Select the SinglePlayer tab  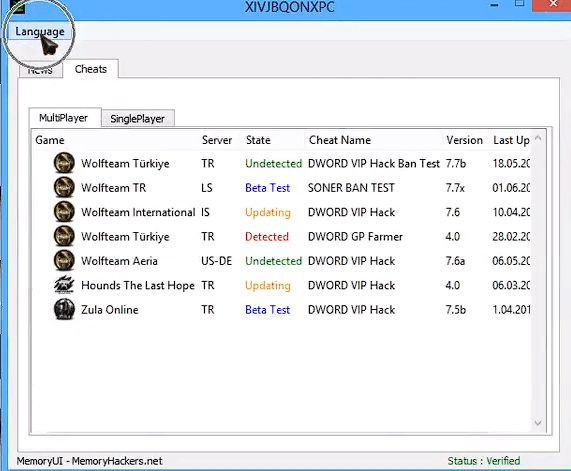click(x=137, y=118)
